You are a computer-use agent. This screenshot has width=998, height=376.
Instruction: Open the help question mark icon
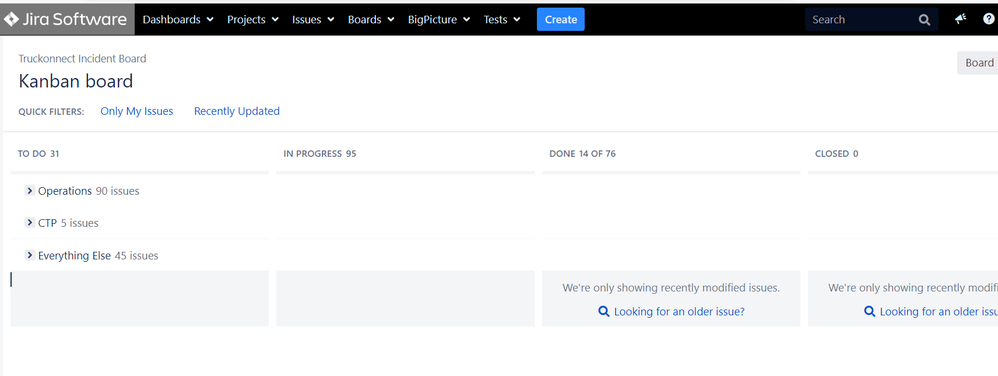click(988, 19)
